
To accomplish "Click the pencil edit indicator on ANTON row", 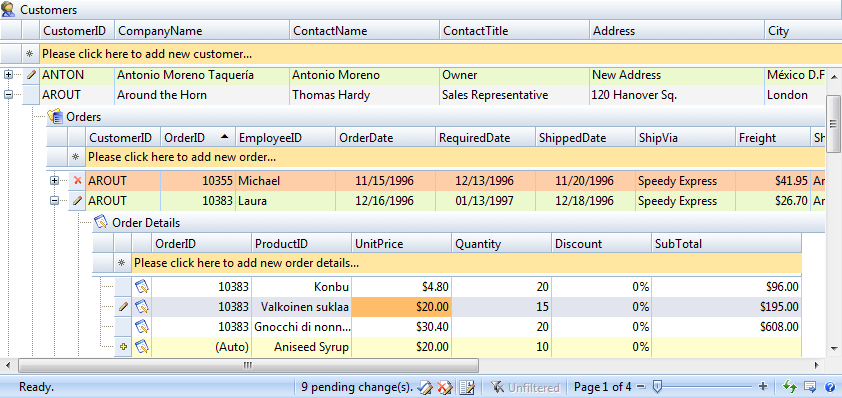I will (31, 75).
